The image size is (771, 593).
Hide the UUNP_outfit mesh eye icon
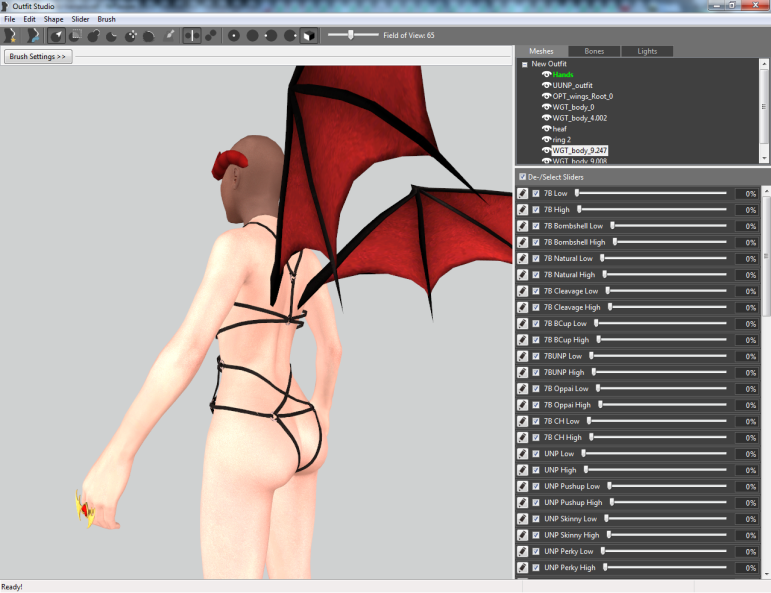pyautogui.click(x=546, y=85)
